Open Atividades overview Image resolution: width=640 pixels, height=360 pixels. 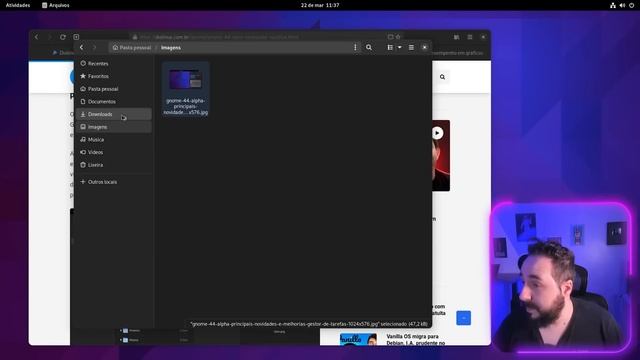[x=18, y=5]
